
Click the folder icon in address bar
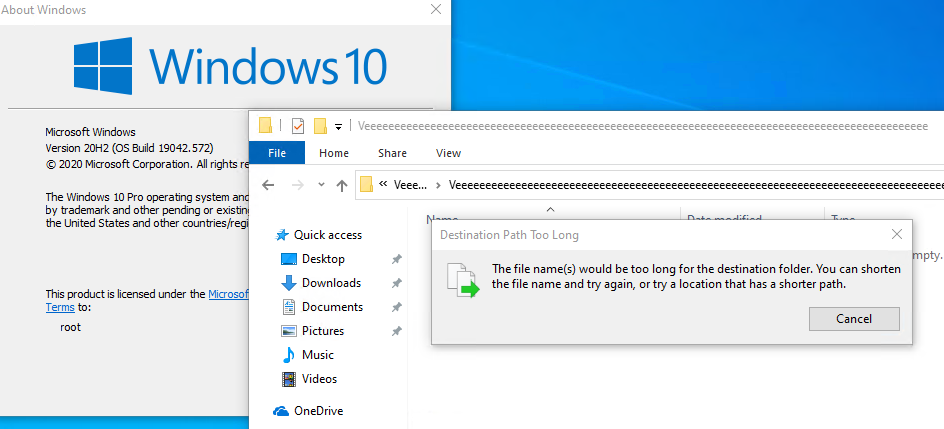point(366,185)
